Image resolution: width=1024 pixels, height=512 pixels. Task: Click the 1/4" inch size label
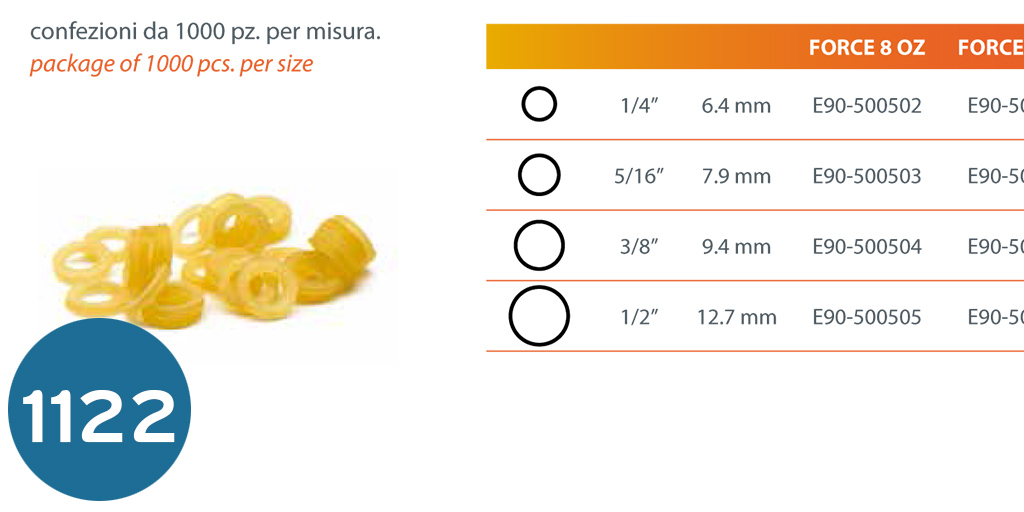(639, 105)
